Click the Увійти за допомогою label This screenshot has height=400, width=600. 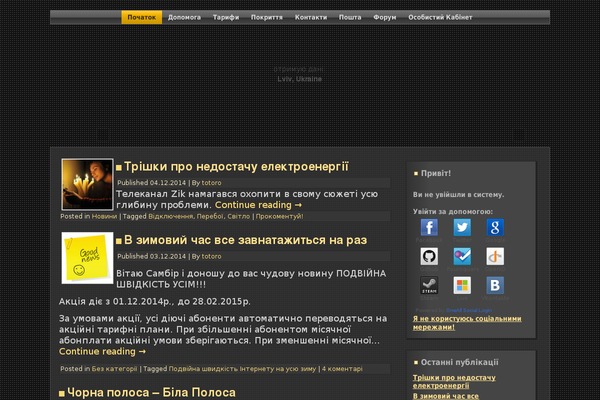(453, 212)
